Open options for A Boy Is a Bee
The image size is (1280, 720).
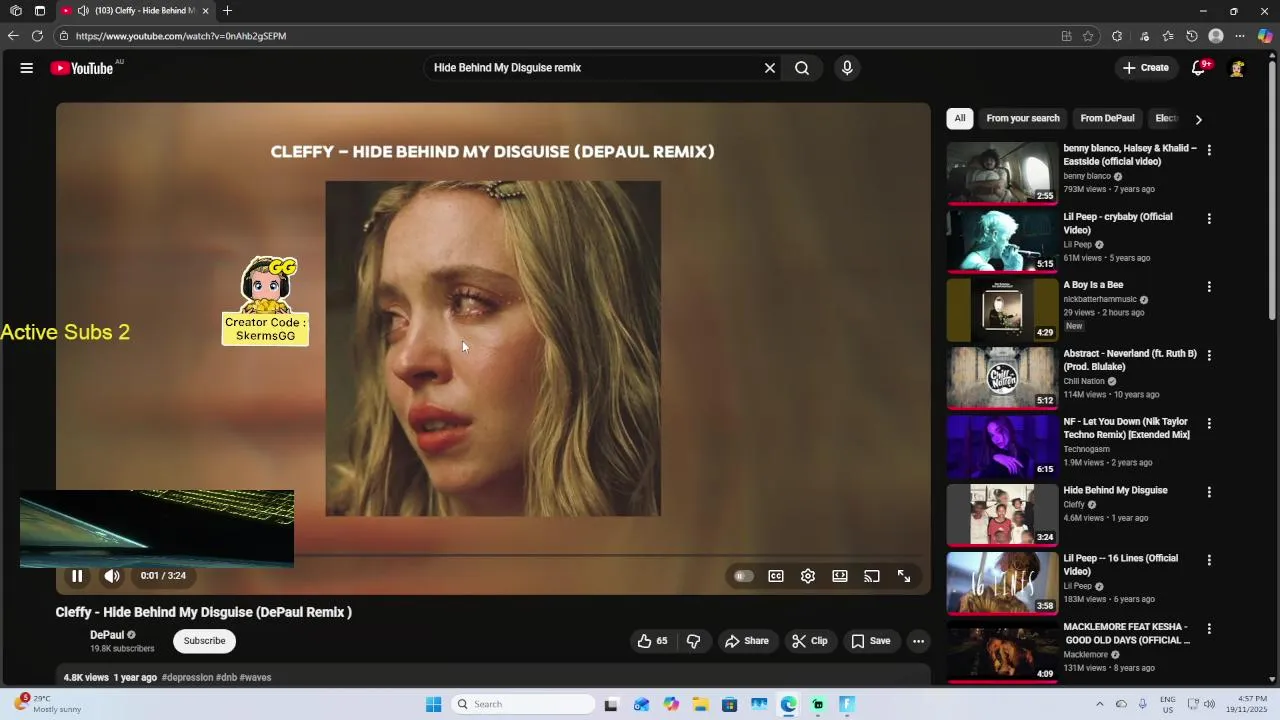pyautogui.click(x=1209, y=287)
